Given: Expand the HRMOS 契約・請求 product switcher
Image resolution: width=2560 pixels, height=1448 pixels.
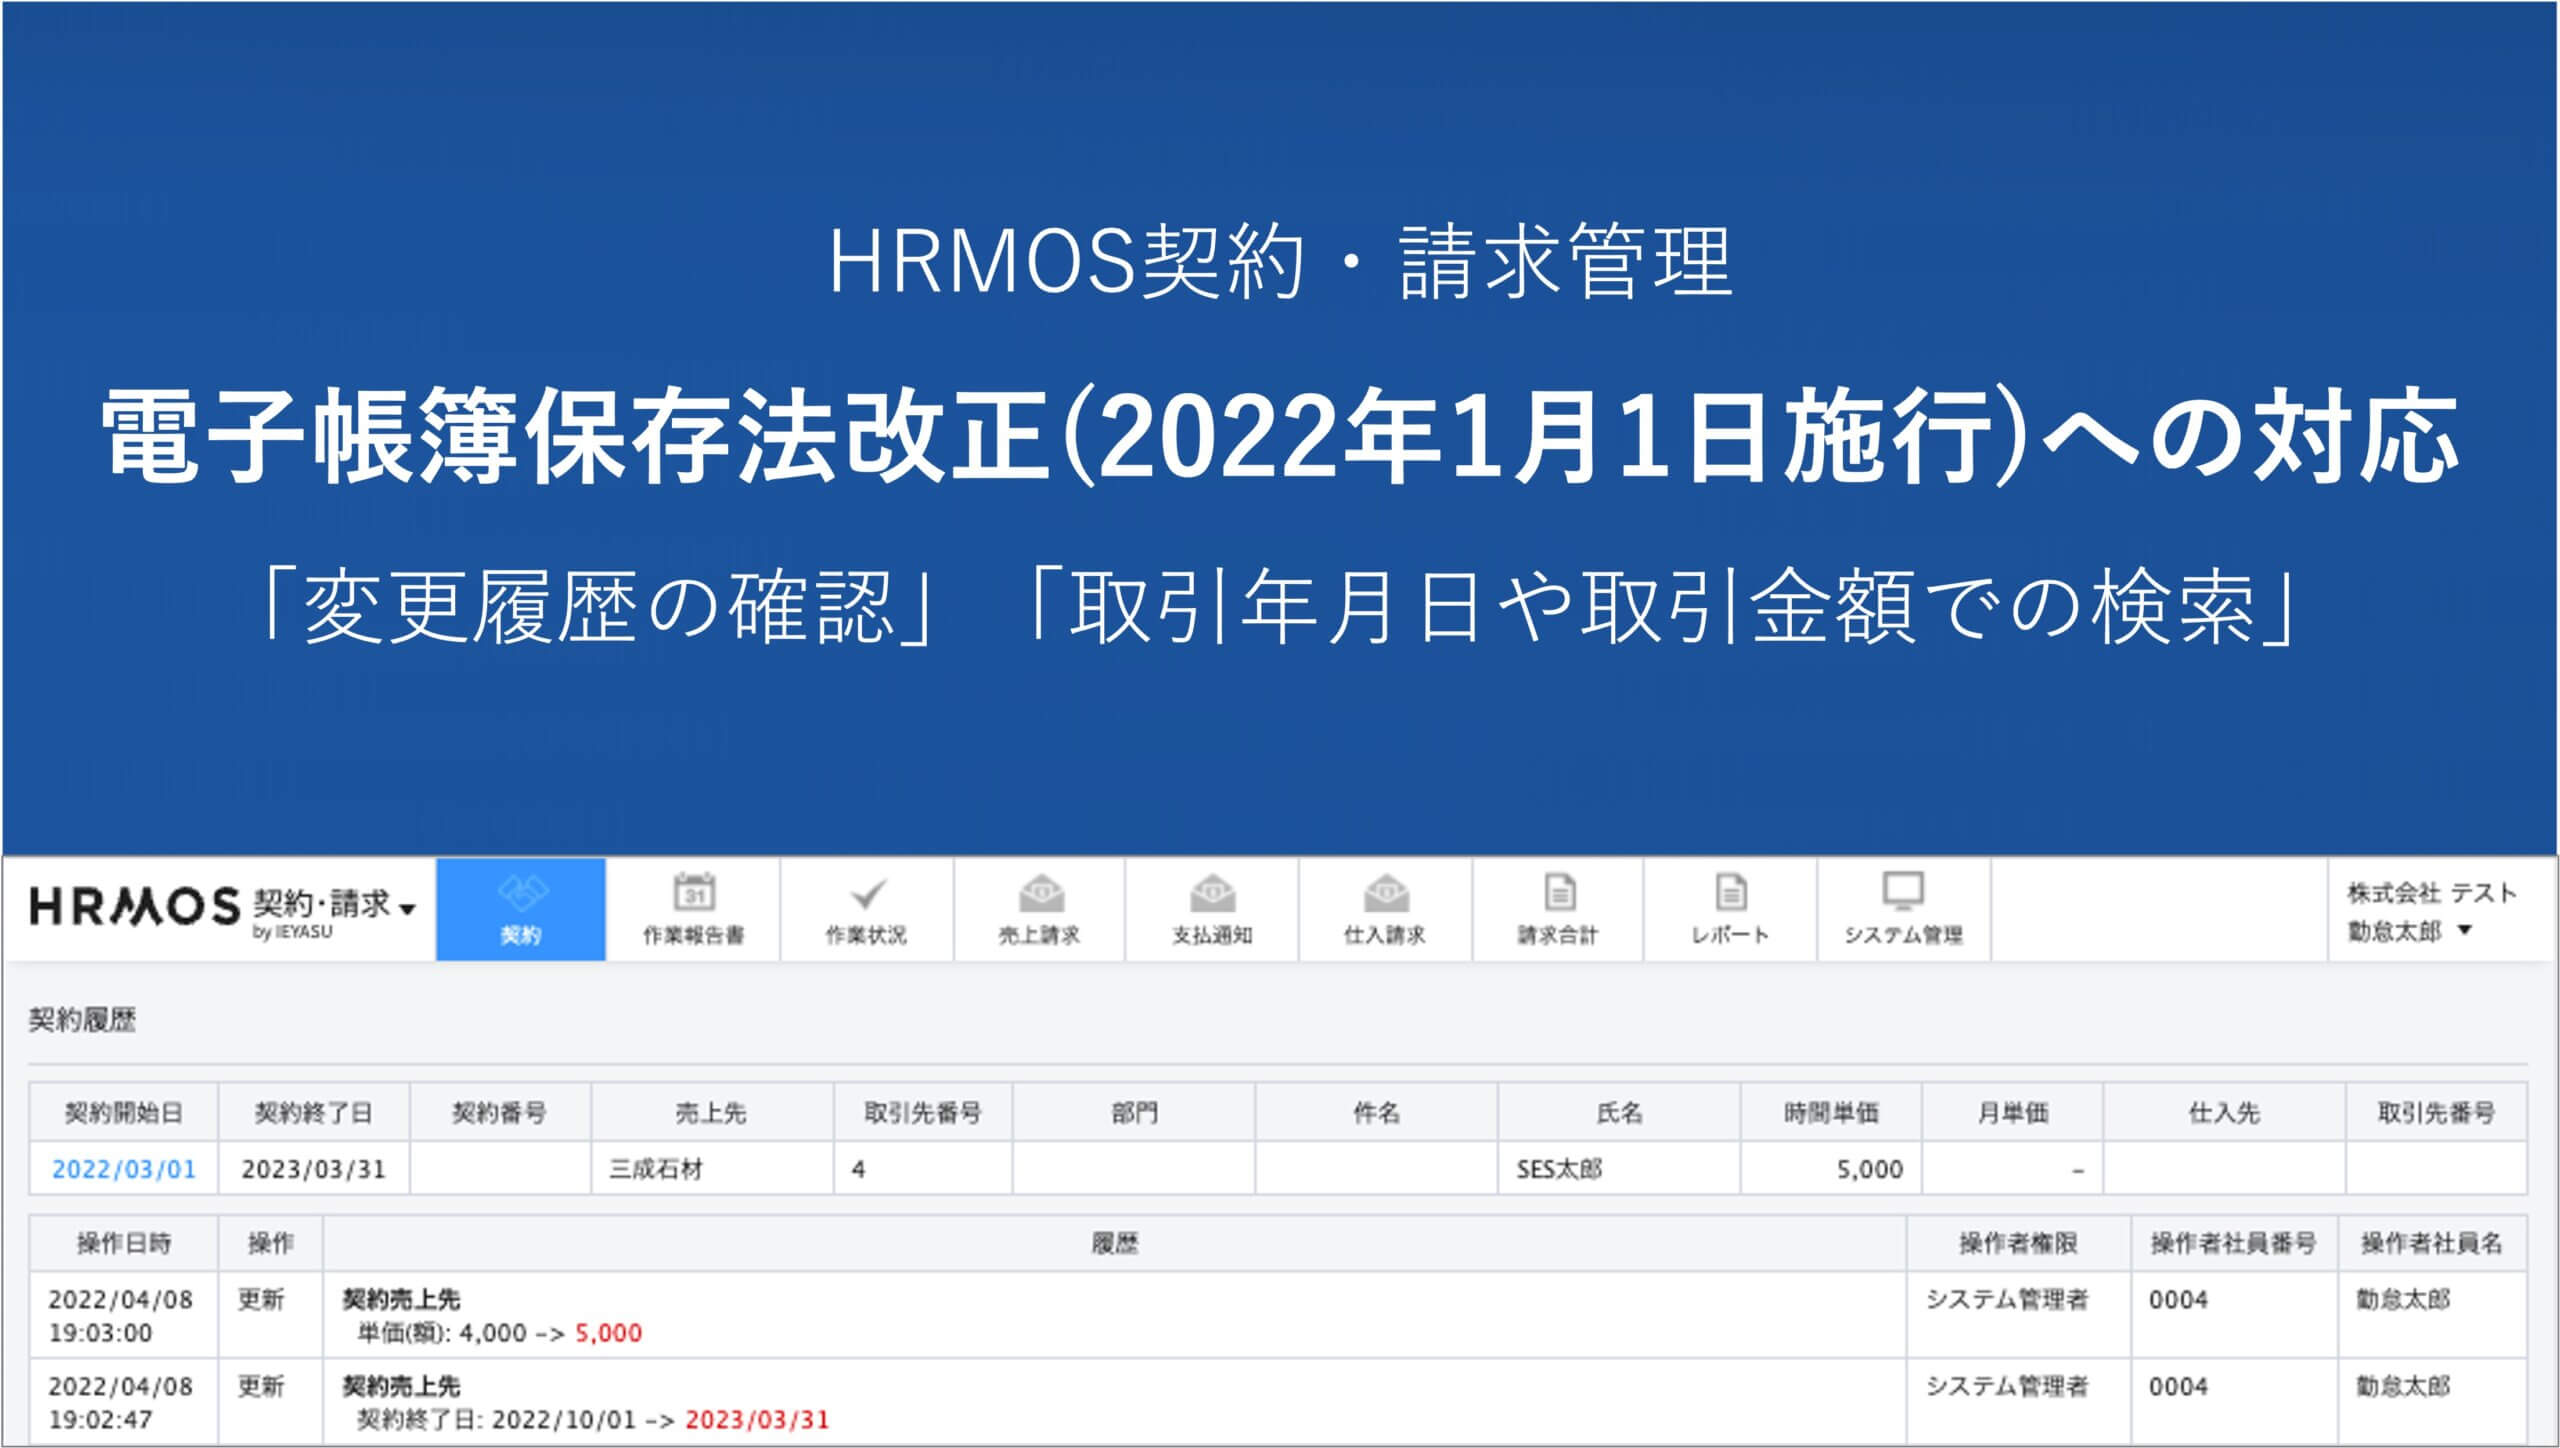Looking at the screenshot, I should pos(406,909).
